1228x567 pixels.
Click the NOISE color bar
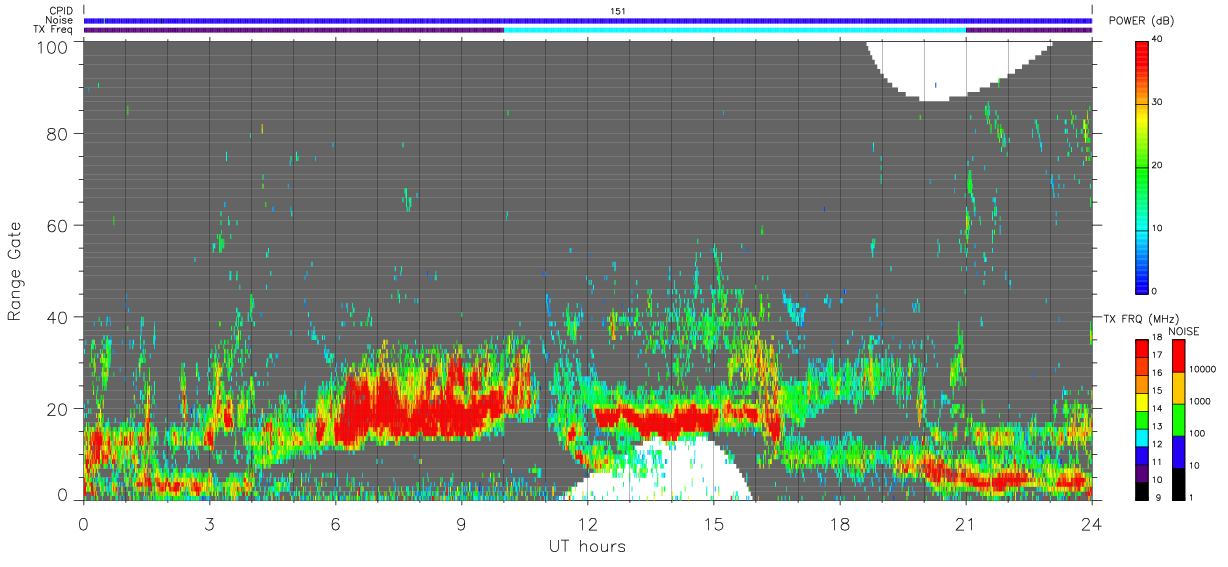[1178, 419]
